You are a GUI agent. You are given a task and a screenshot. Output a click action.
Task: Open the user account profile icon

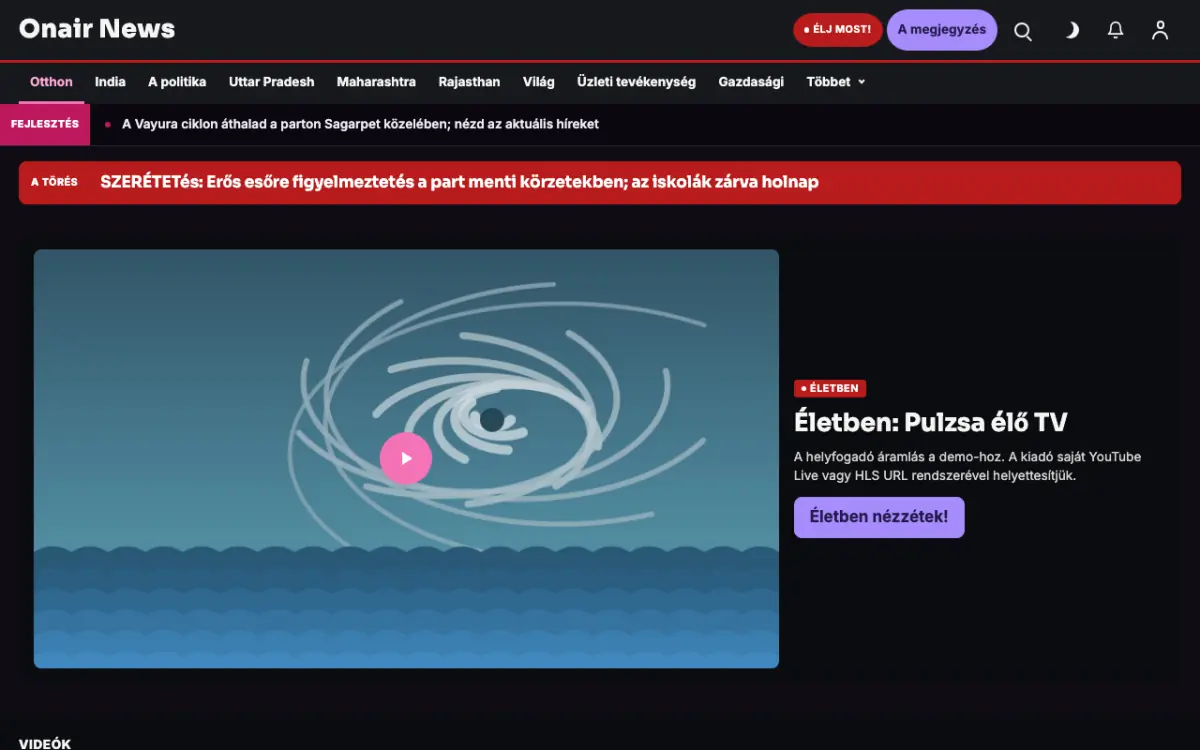[x=1160, y=30]
